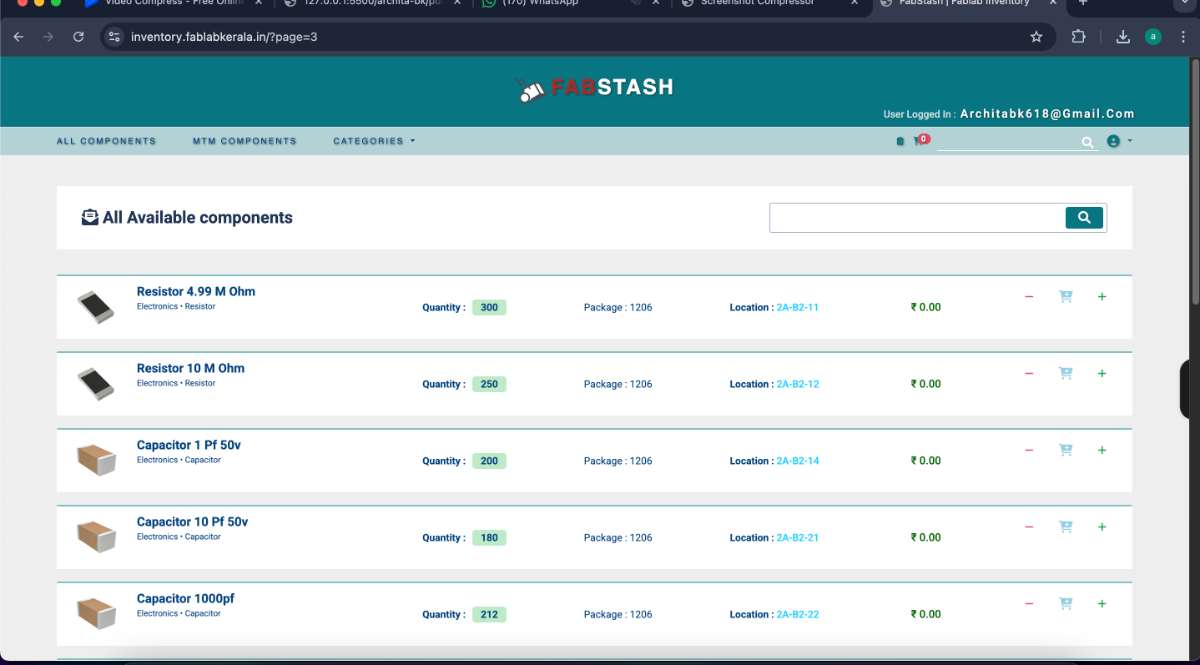This screenshot has height=665, width=1200.
Task: Decrease quantity for Resistor 4.99 M Ohm
Action: point(1029,297)
